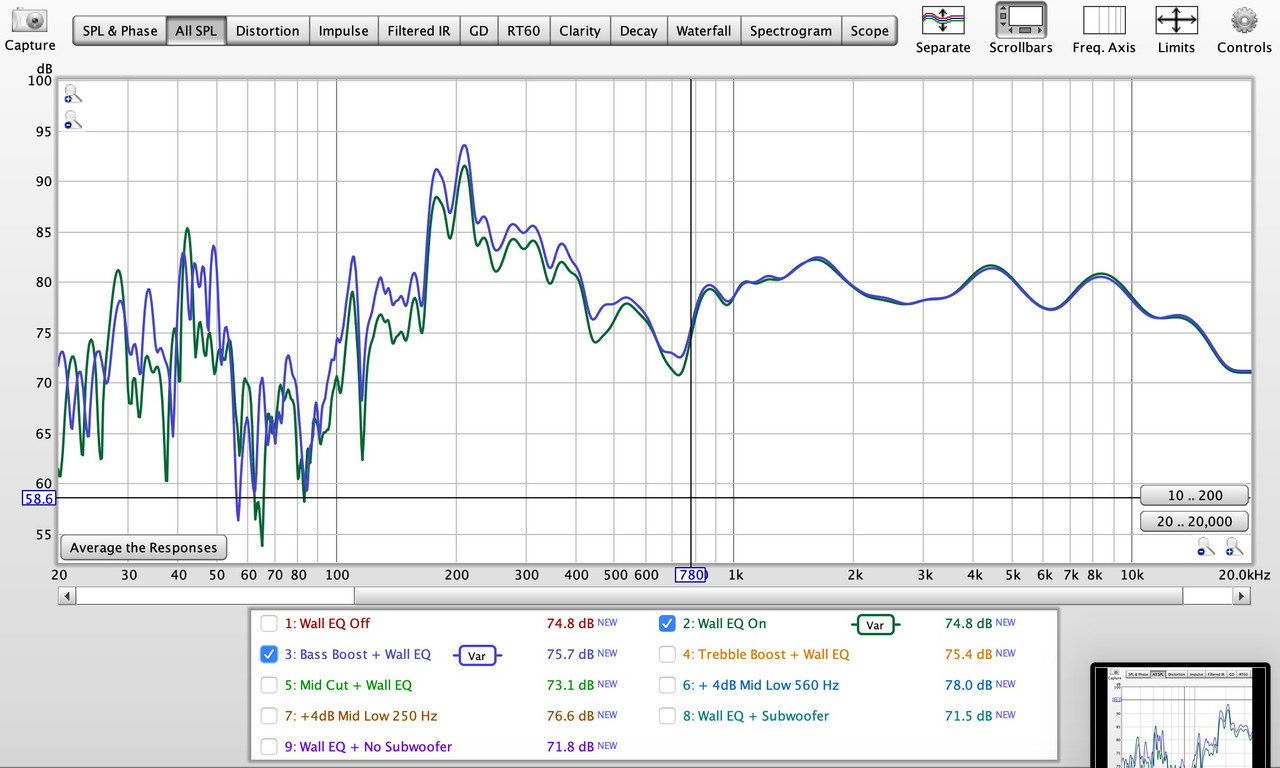1280x768 pixels.
Task: Open the Var smoothing selector for Bass Boost
Action: (477, 656)
